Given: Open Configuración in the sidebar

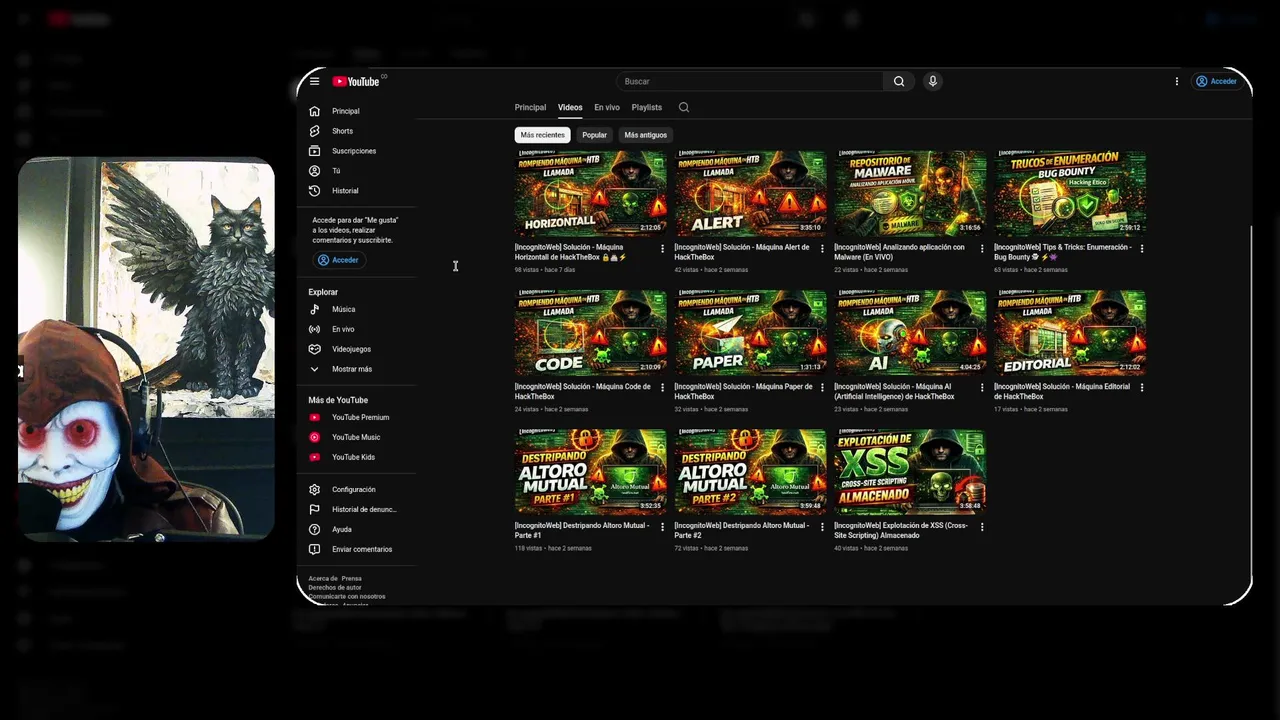Looking at the screenshot, I should [356, 489].
